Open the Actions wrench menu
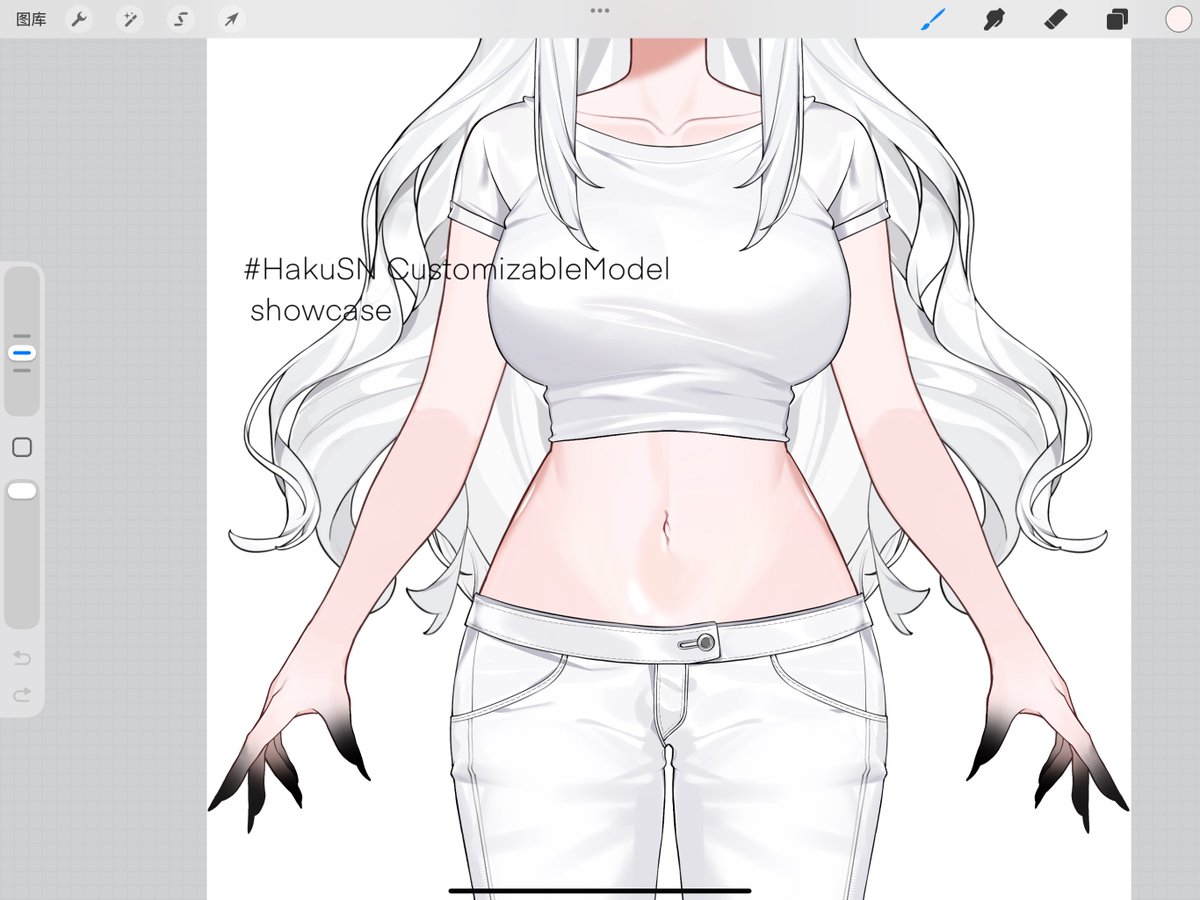The height and width of the screenshot is (900, 1200). coord(79,19)
